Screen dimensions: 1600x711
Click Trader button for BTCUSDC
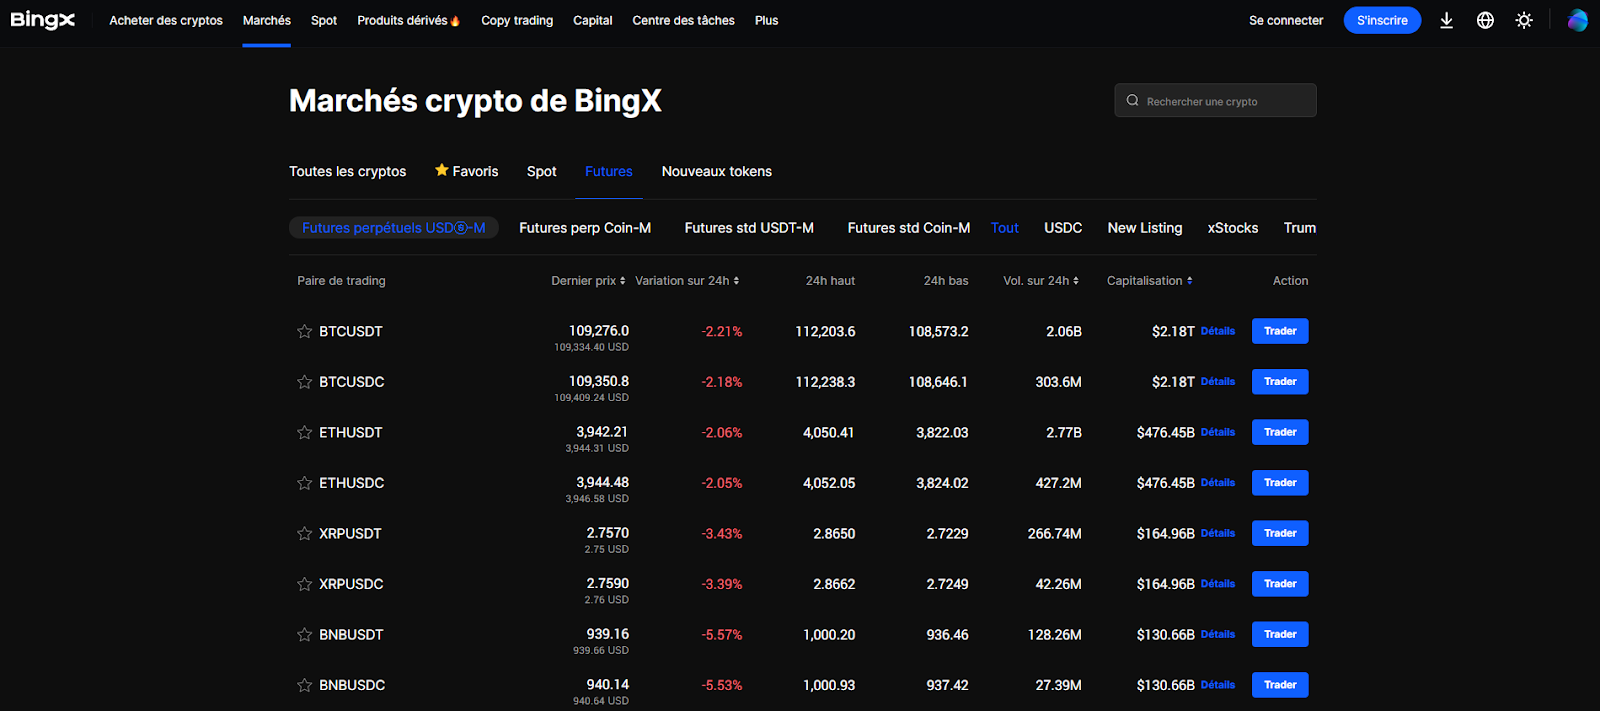click(1280, 382)
